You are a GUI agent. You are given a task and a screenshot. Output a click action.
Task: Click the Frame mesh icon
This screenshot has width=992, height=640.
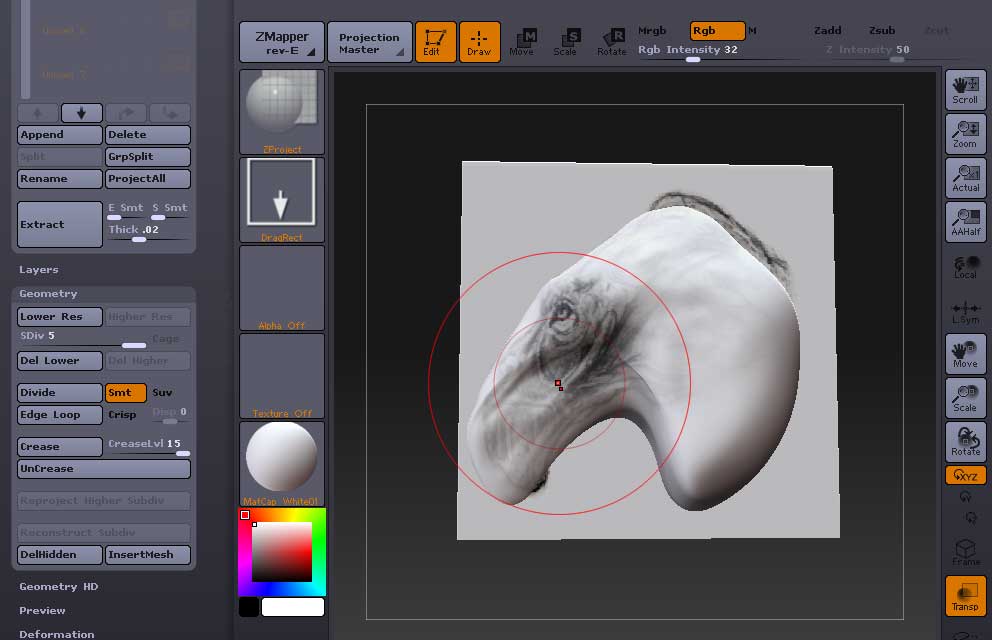pos(965,552)
